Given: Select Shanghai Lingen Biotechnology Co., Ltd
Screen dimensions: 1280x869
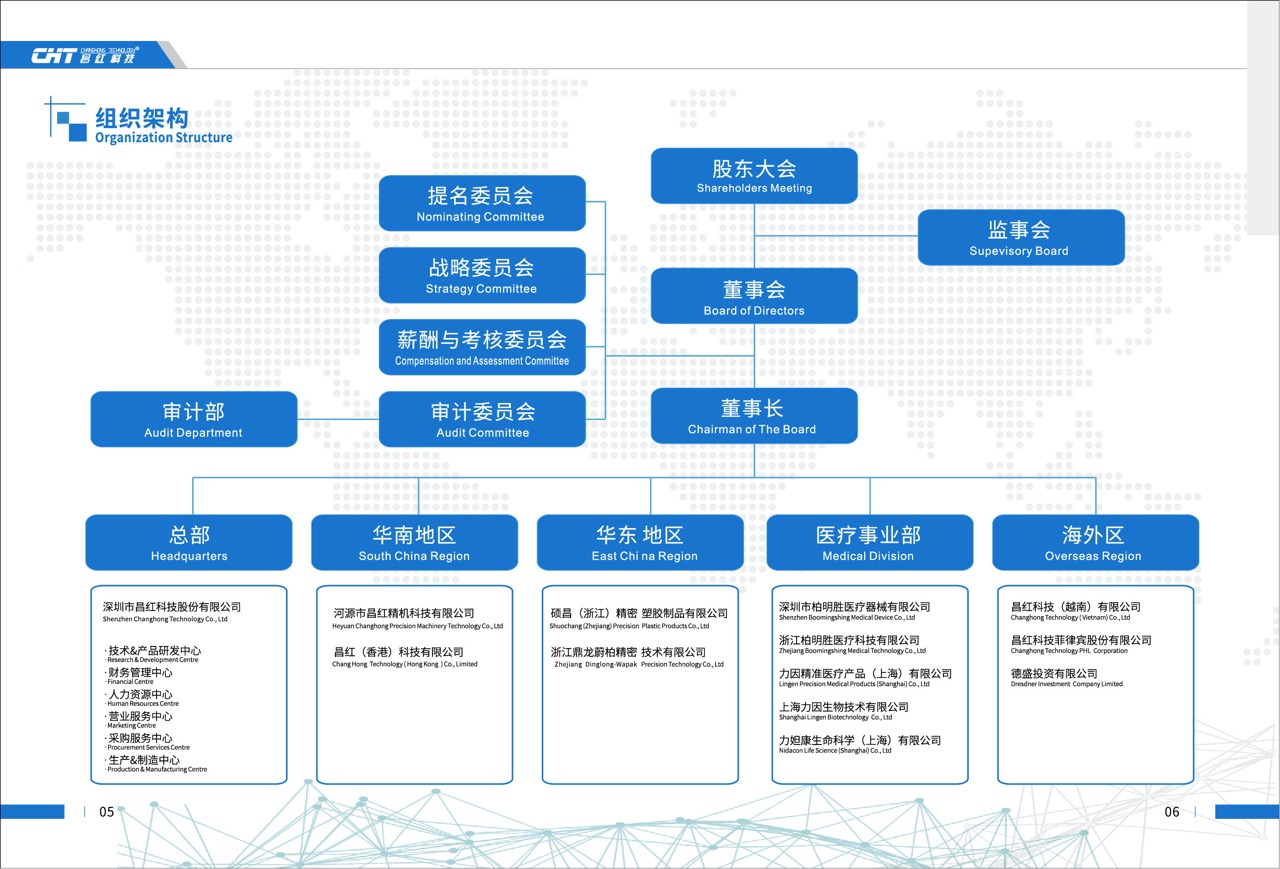Looking at the screenshot, I should pyautogui.click(x=844, y=711).
